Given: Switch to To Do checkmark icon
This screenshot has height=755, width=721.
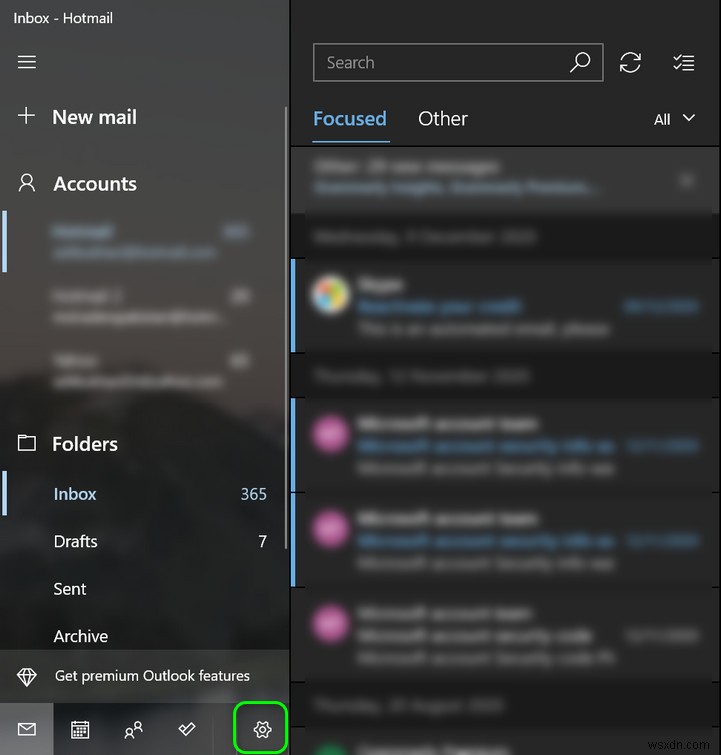Looking at the screenshot, I should [x=187, y=729].
